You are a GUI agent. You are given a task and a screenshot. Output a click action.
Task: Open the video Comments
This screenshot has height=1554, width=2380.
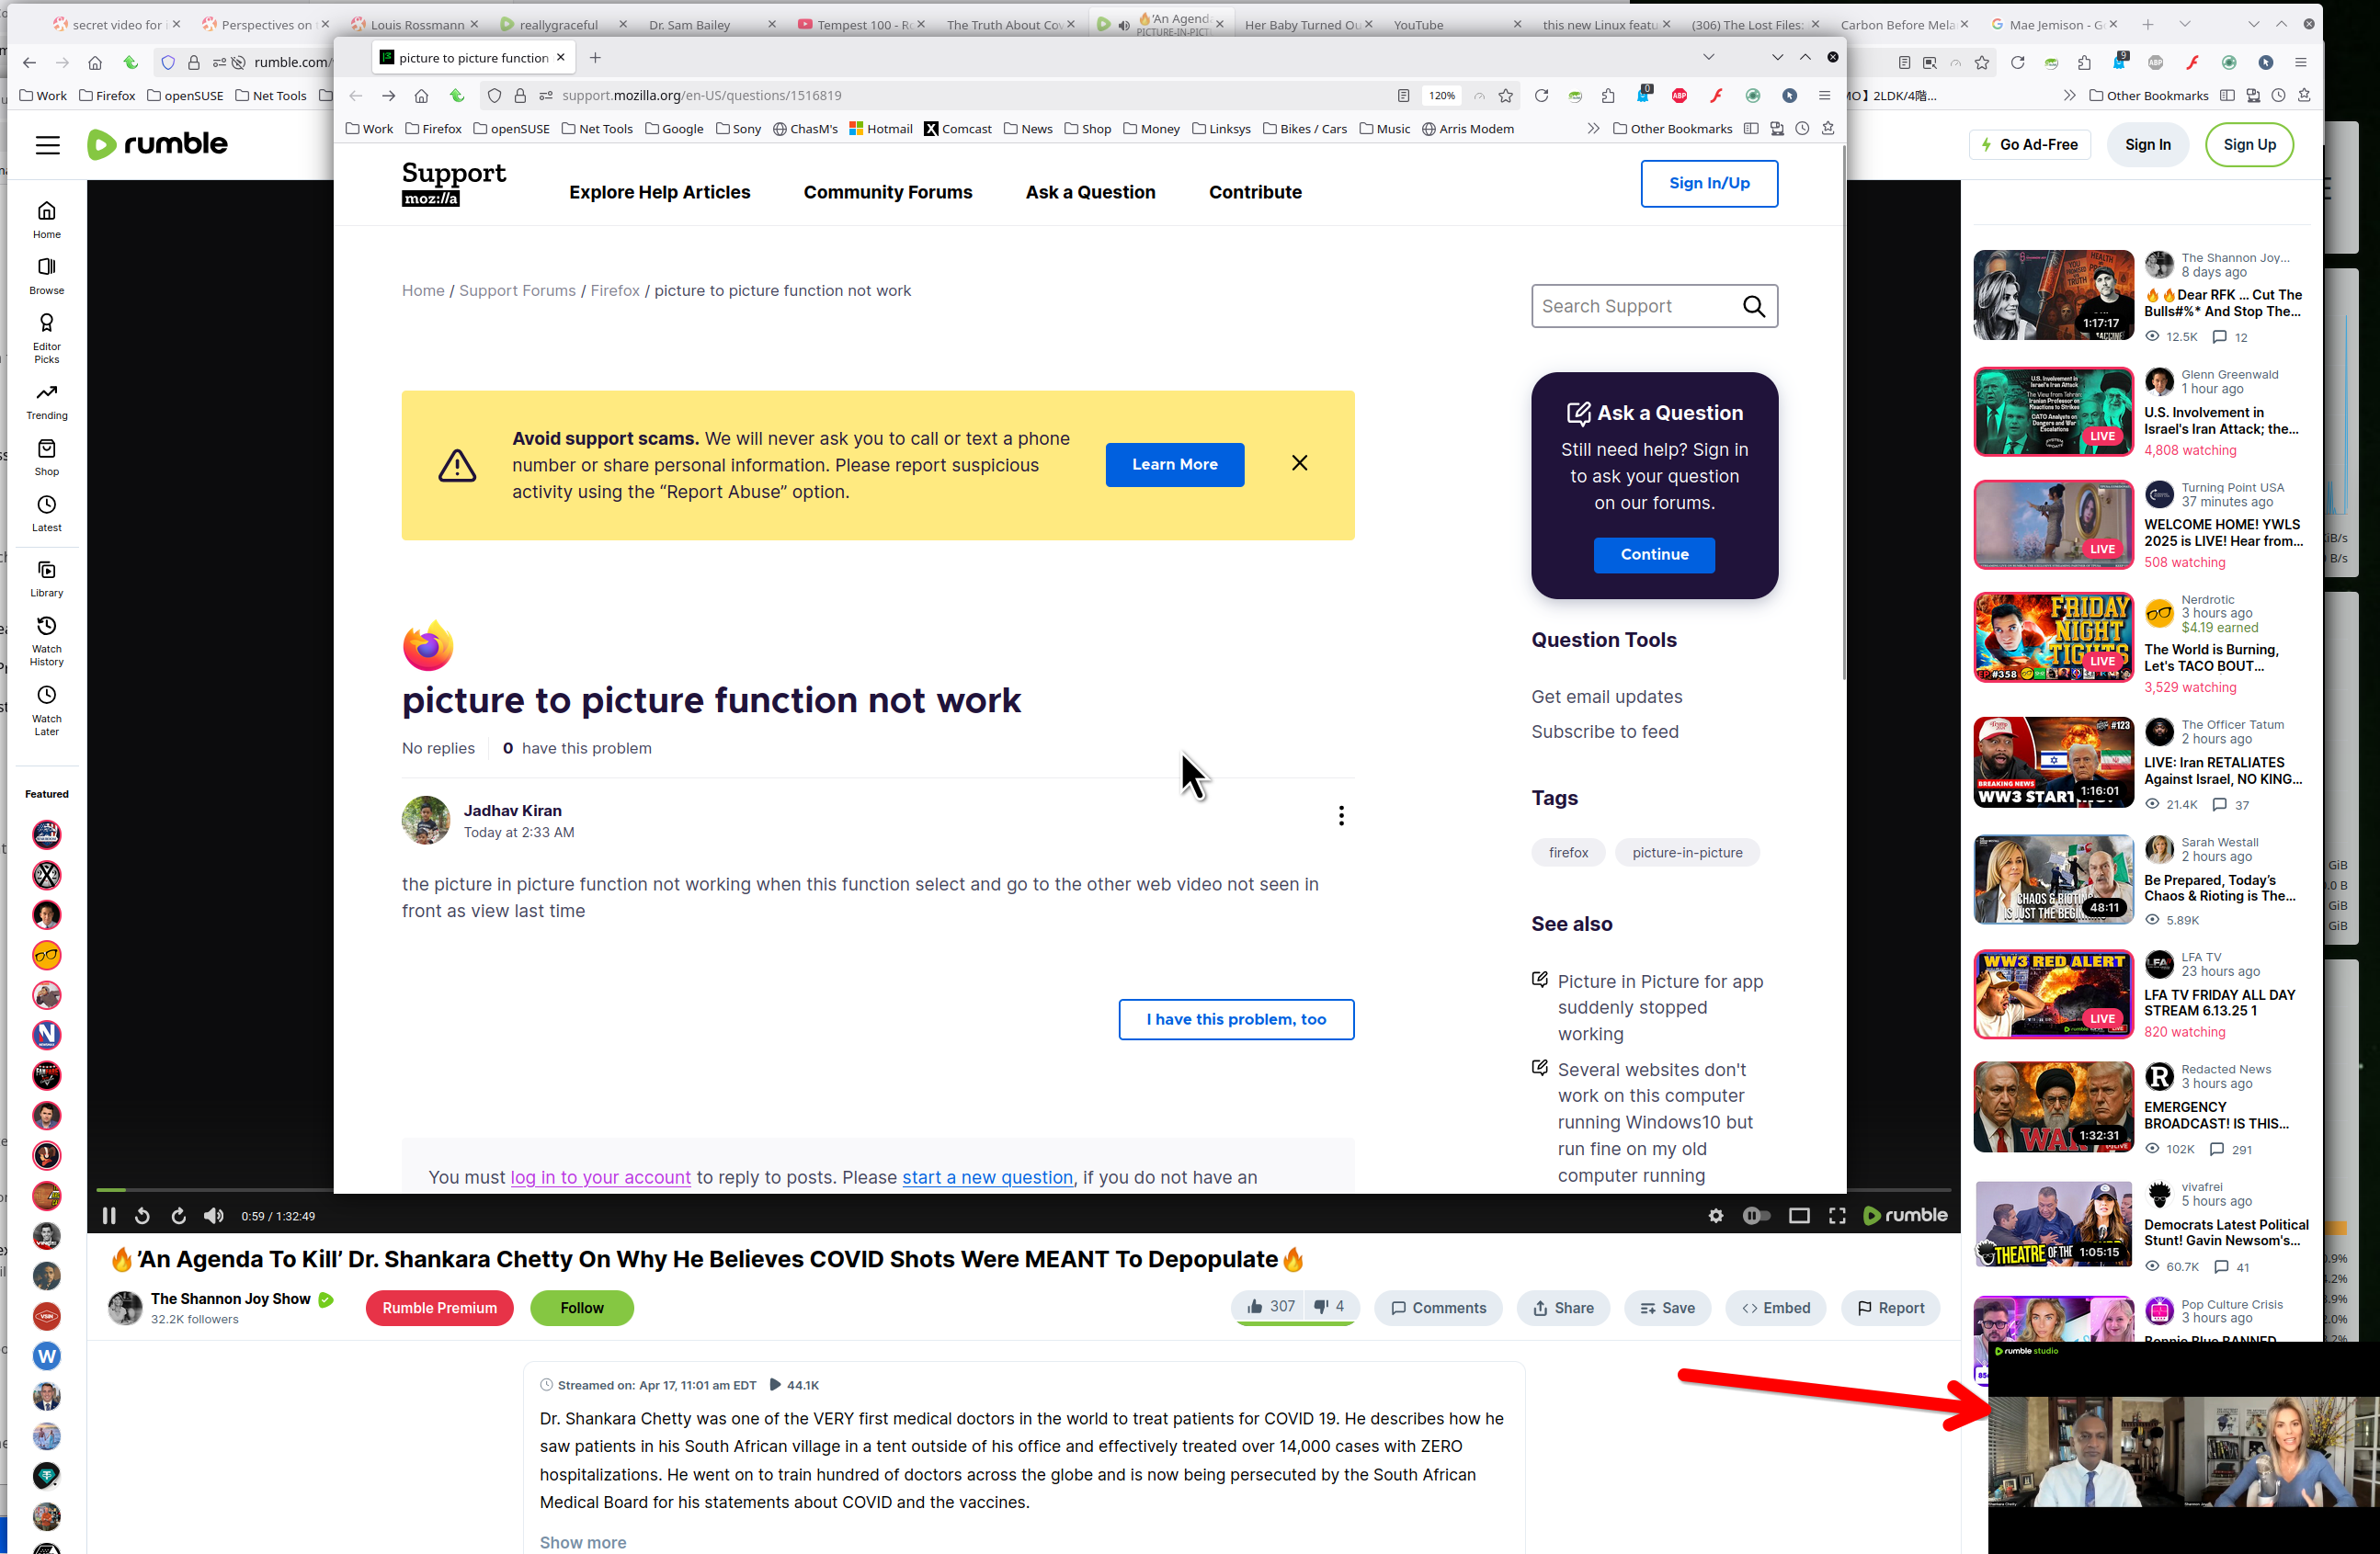(1438, 1308)
